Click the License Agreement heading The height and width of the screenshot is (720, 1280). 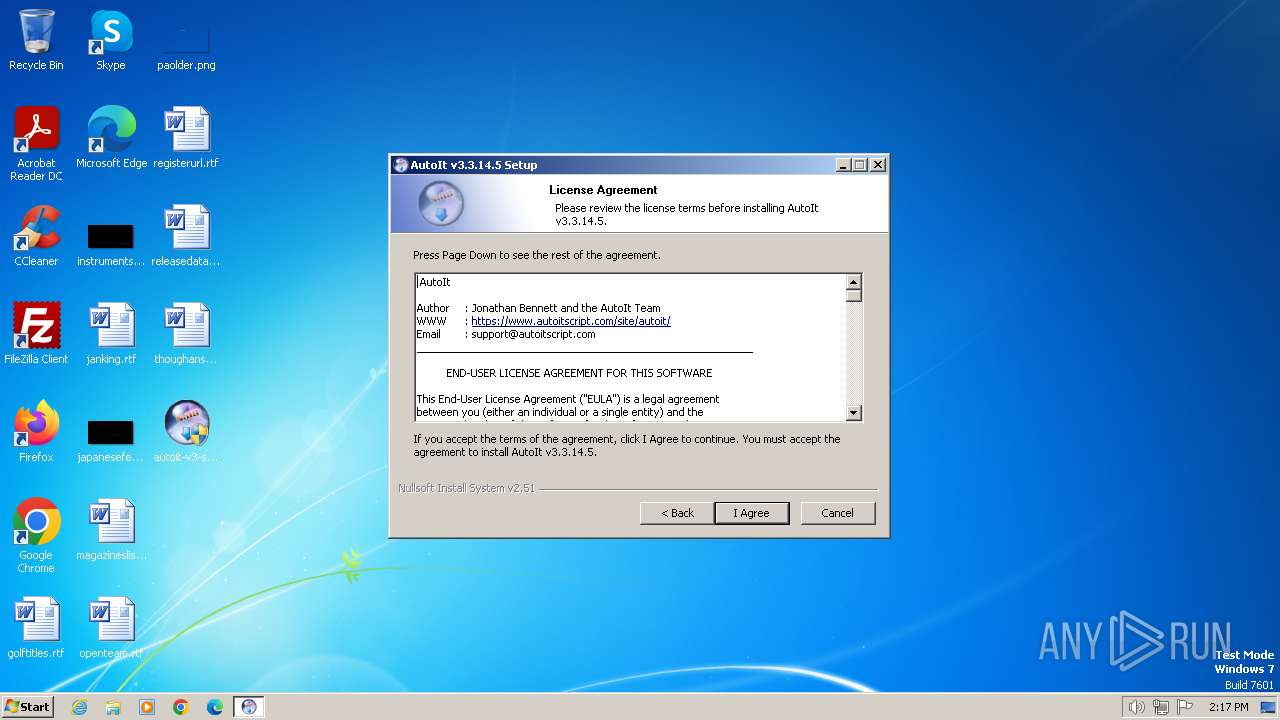click(603, 190)
